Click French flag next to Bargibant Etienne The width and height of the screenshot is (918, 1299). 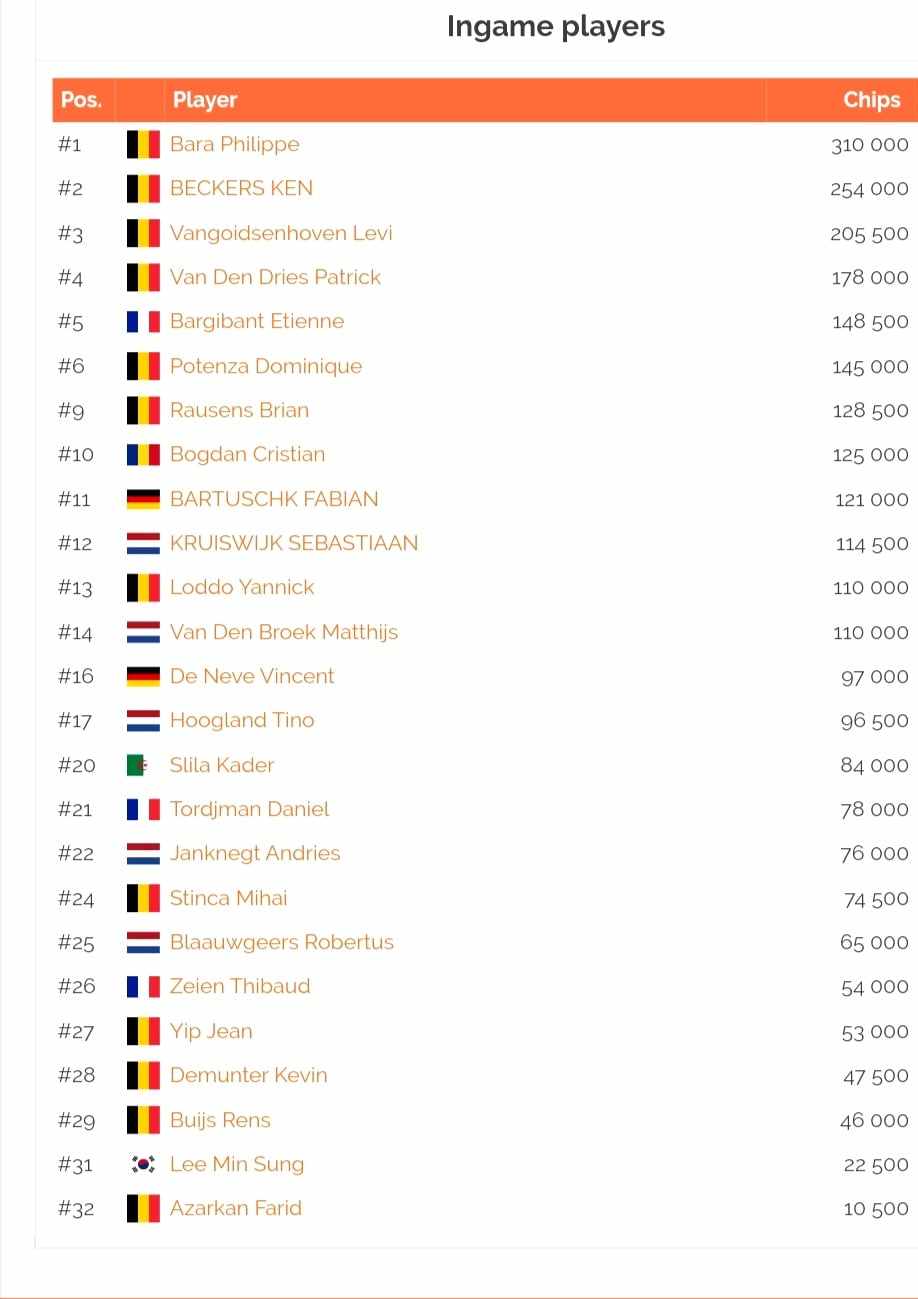pos(143,321)
